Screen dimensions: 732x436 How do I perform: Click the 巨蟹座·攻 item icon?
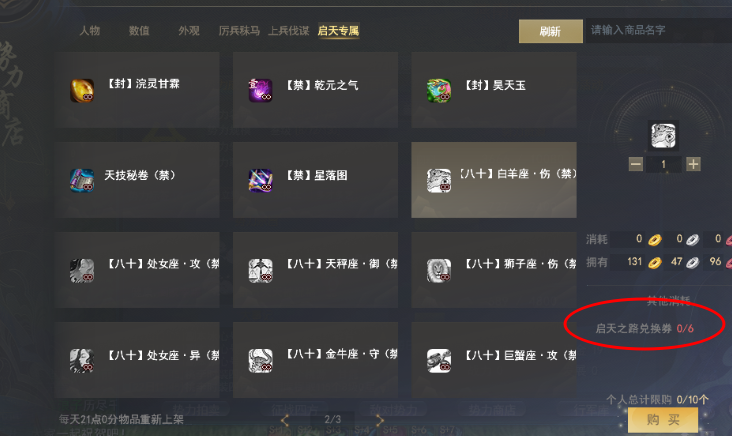439,360
